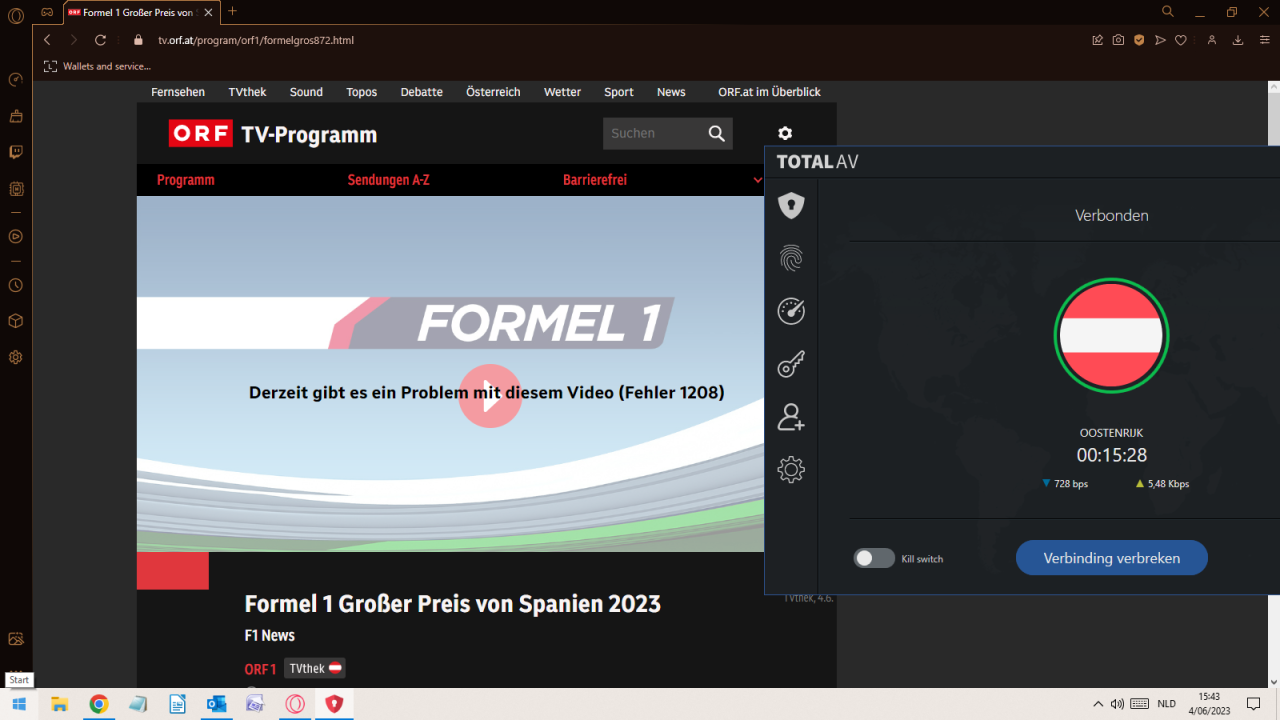The width and height of the screenshot is (1280, 720).
Task: Select the Programm menu item
Action: (x=186, y=180)
